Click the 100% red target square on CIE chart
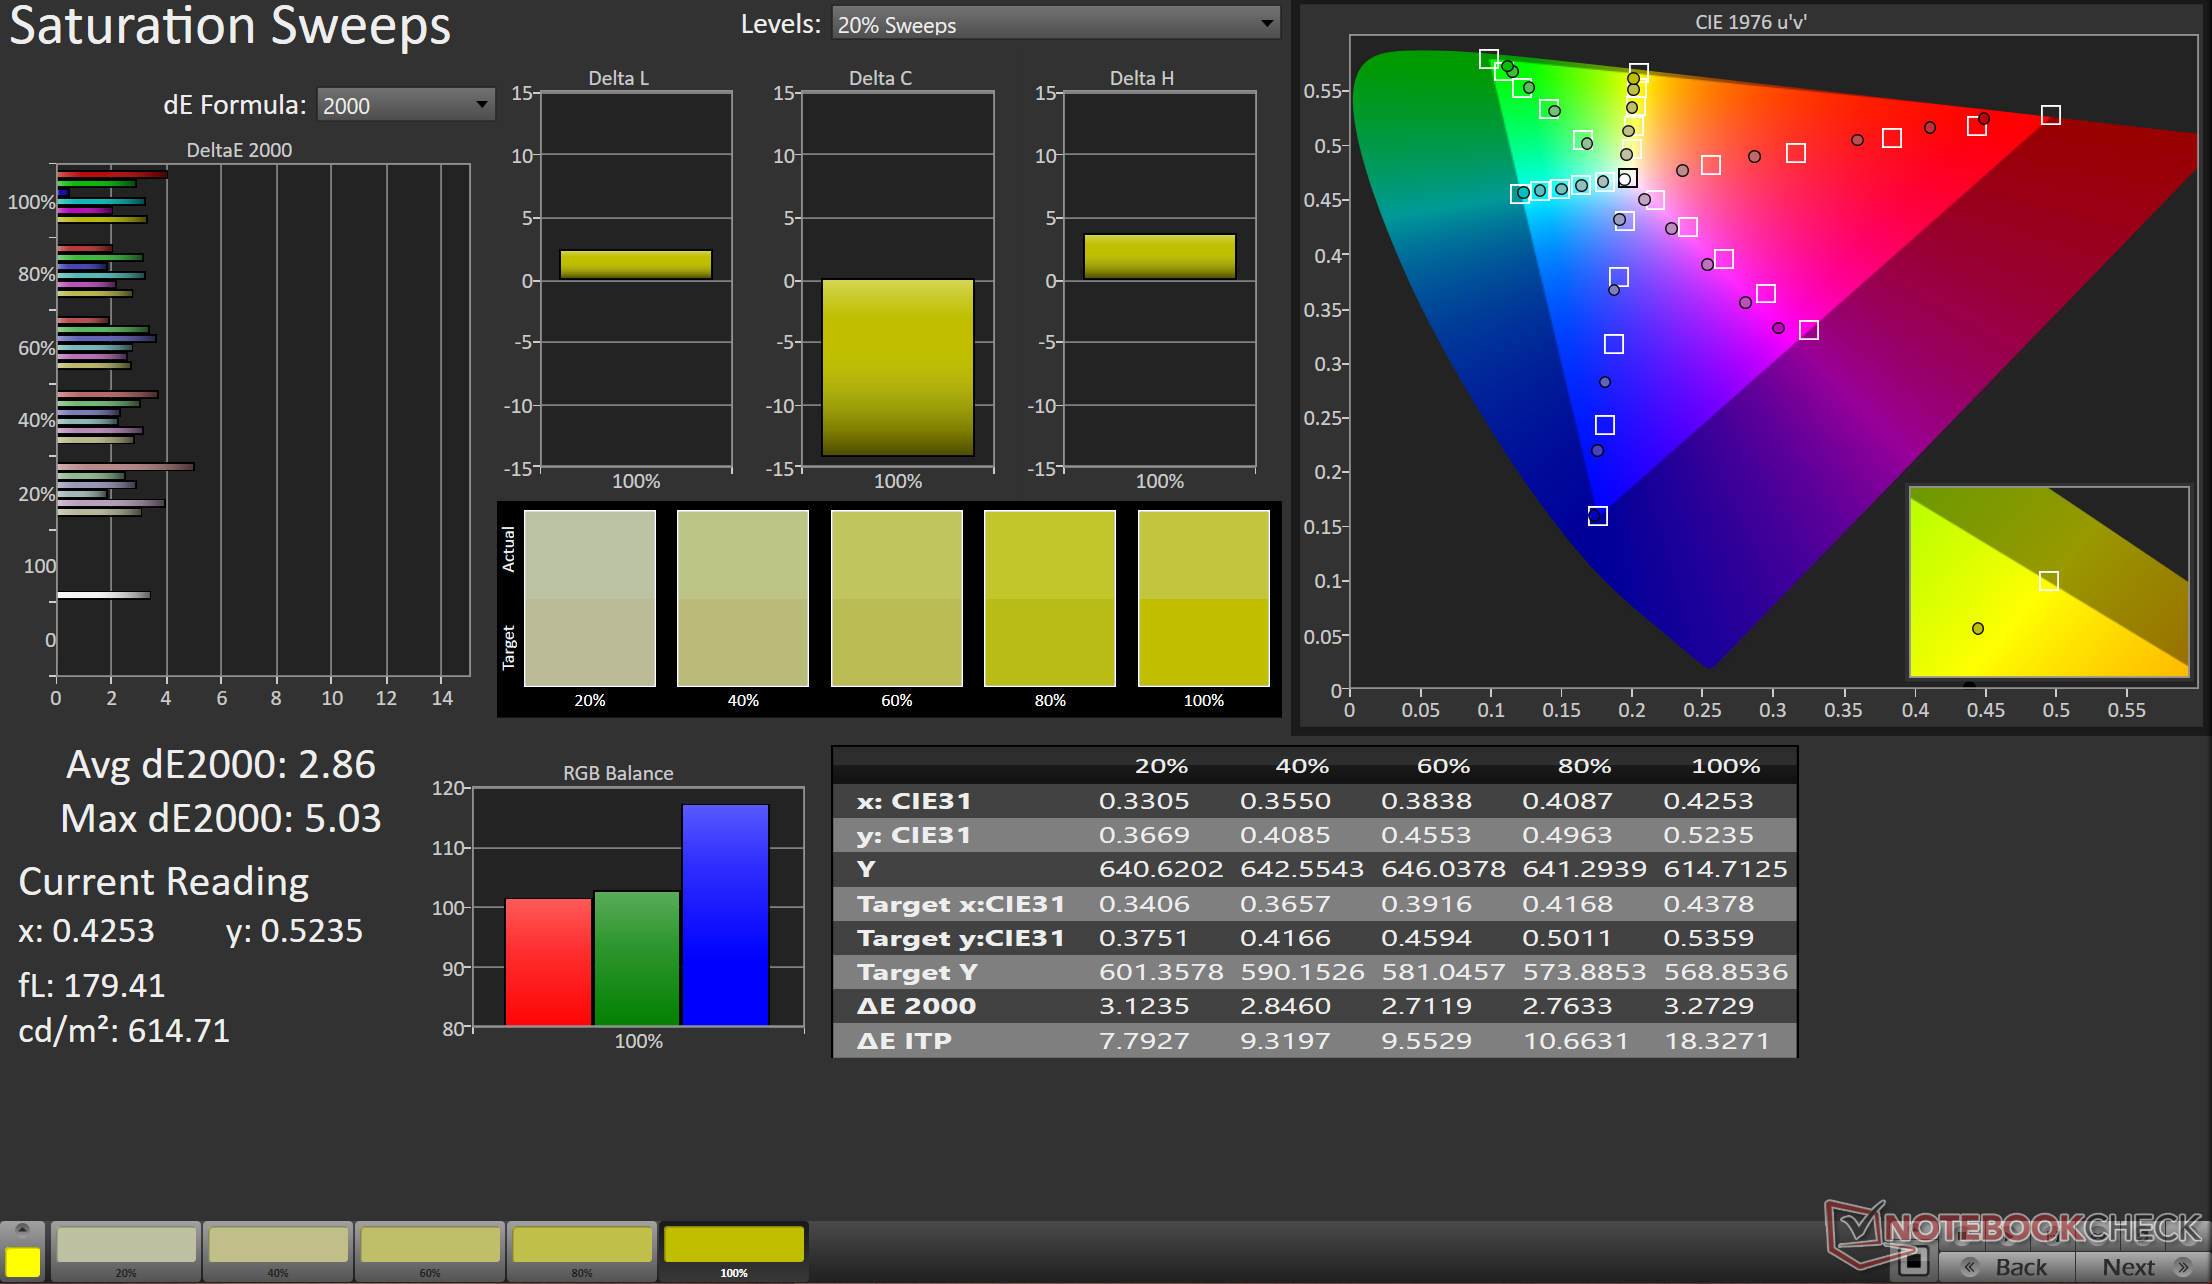 [x=2050, y=115]
